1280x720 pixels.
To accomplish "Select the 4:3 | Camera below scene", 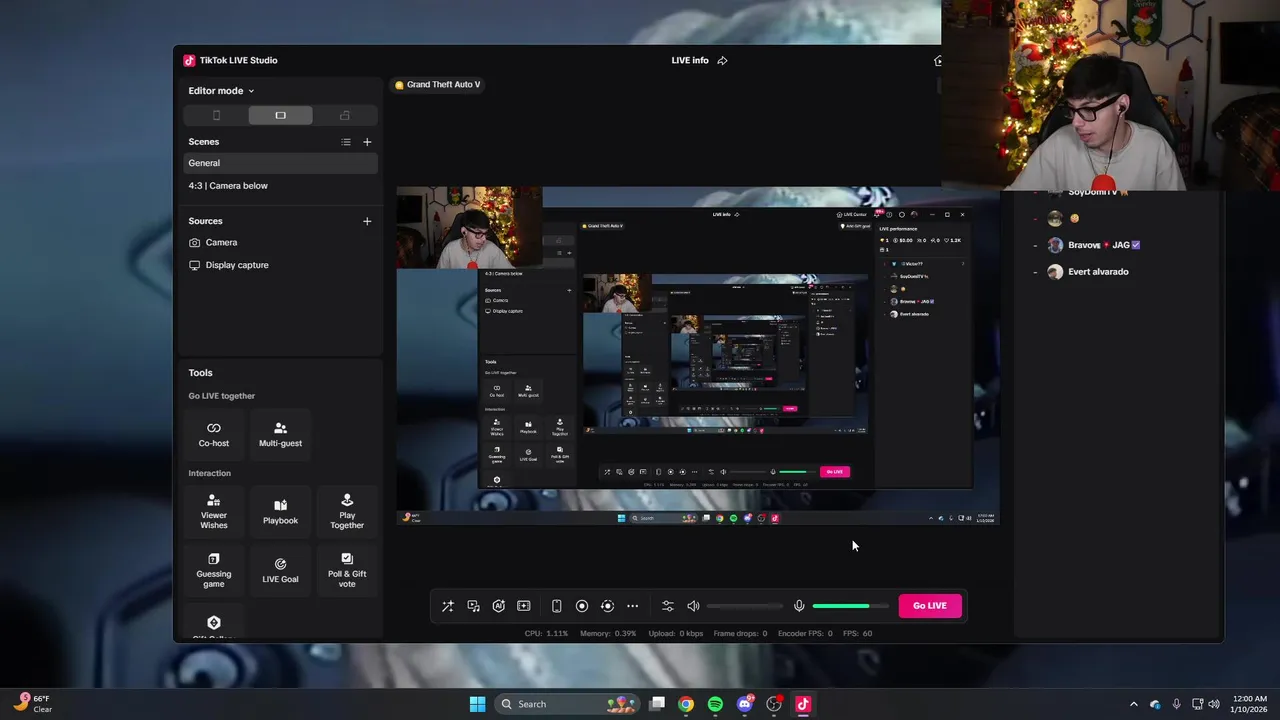I will point(280,186).
